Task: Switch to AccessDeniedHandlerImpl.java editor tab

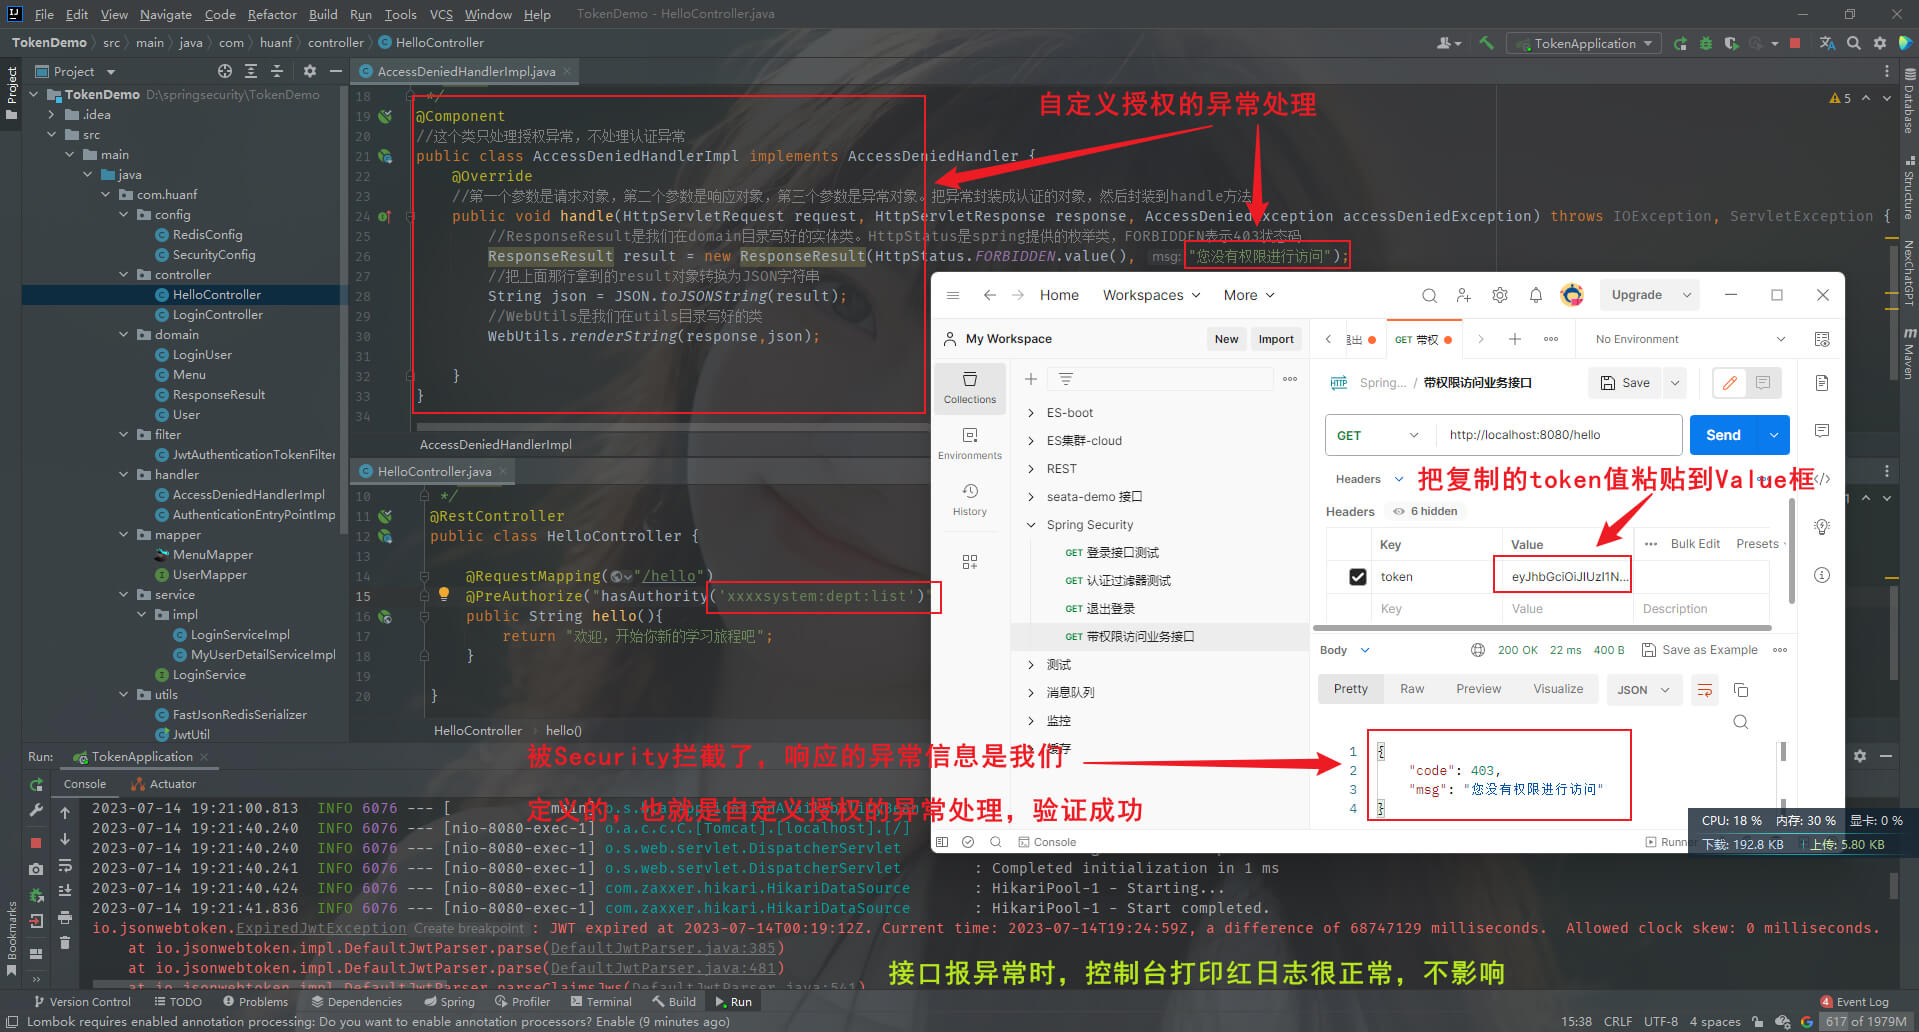Action: (465, 71)
